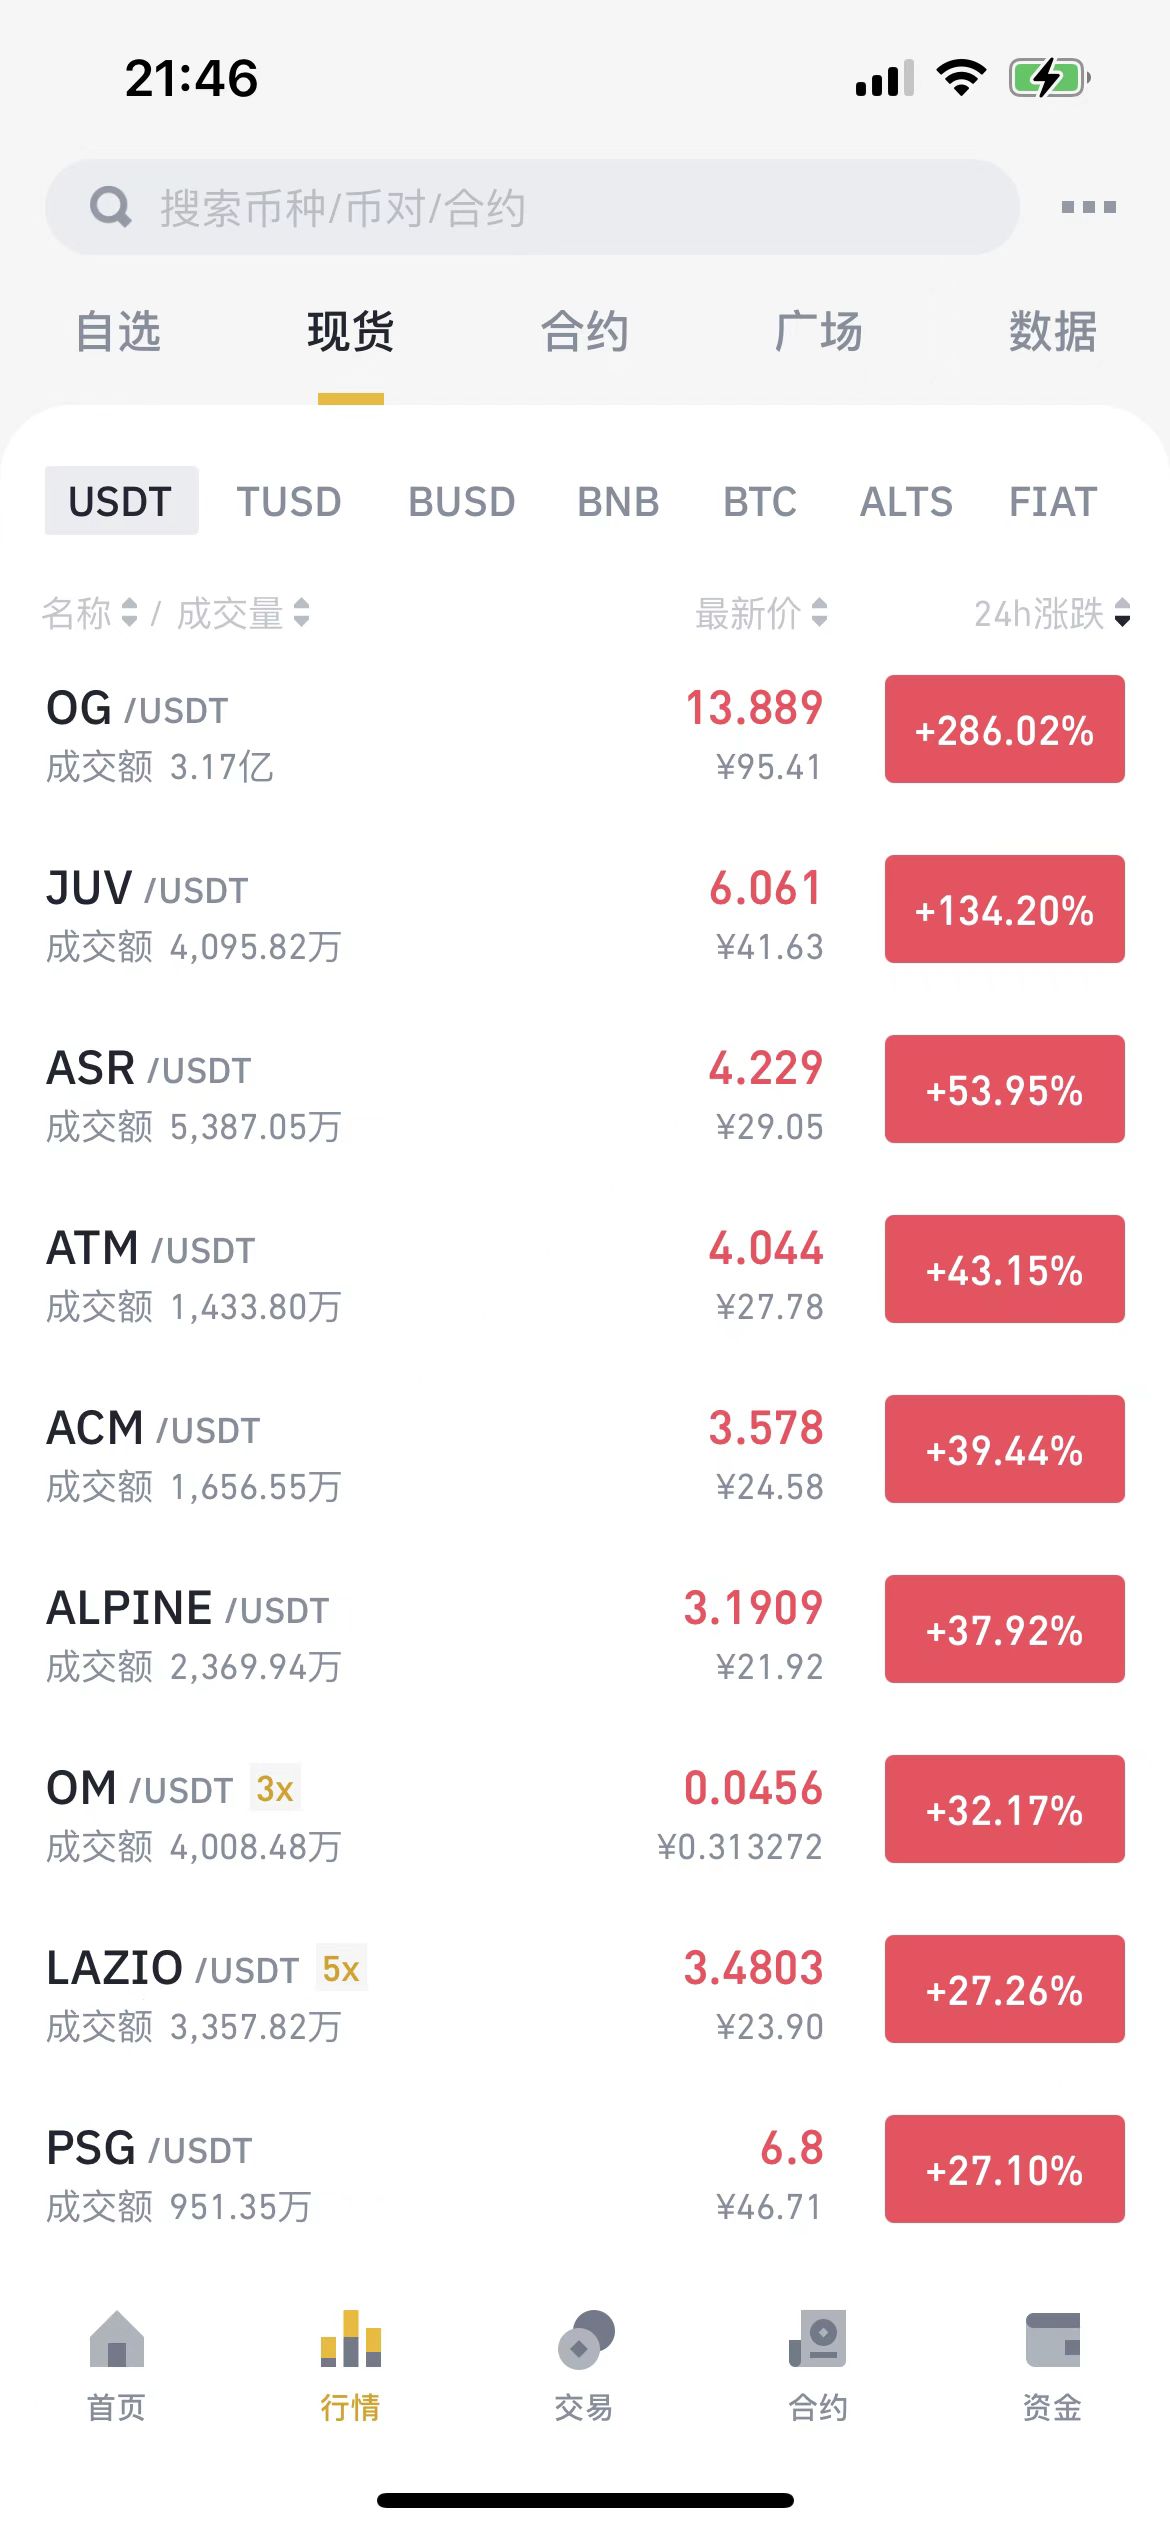The width and height of the screenshot is (1170, 2532).
Task: Sort list by 最新价 latest price
Action: [761, 613]
